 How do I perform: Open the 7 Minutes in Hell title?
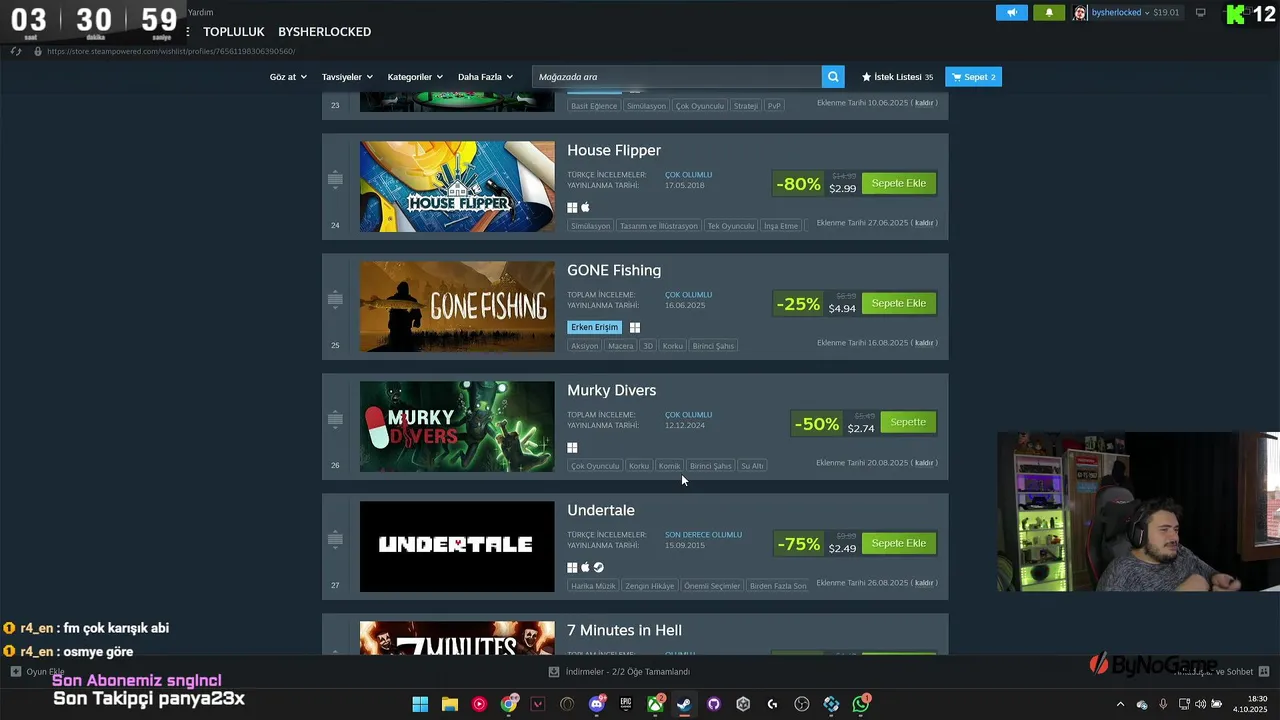click(x=624, y=630)
